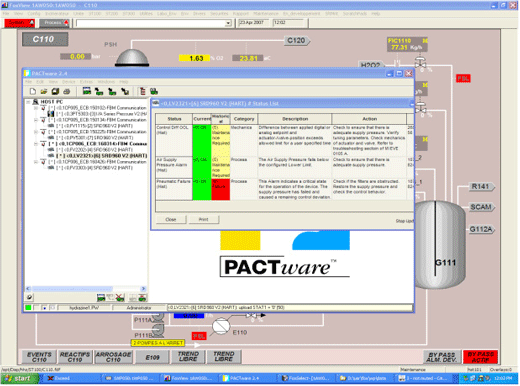Select the HOST PC root node icon
Image resolution: width=520 pixels, height=386 pixels.
[36, 102]
